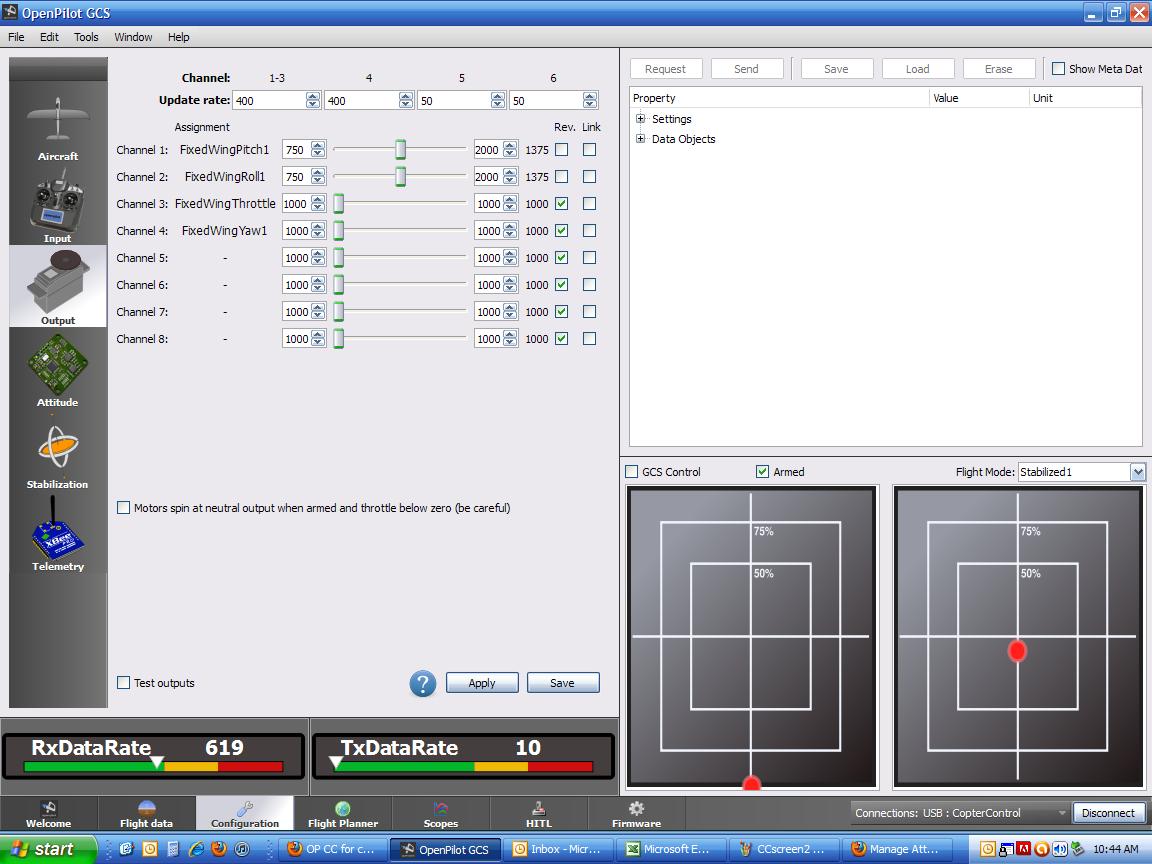Open the Stabilization gyroscope panel
This screenshot has width=1152, height=864.
pos(58,452)
